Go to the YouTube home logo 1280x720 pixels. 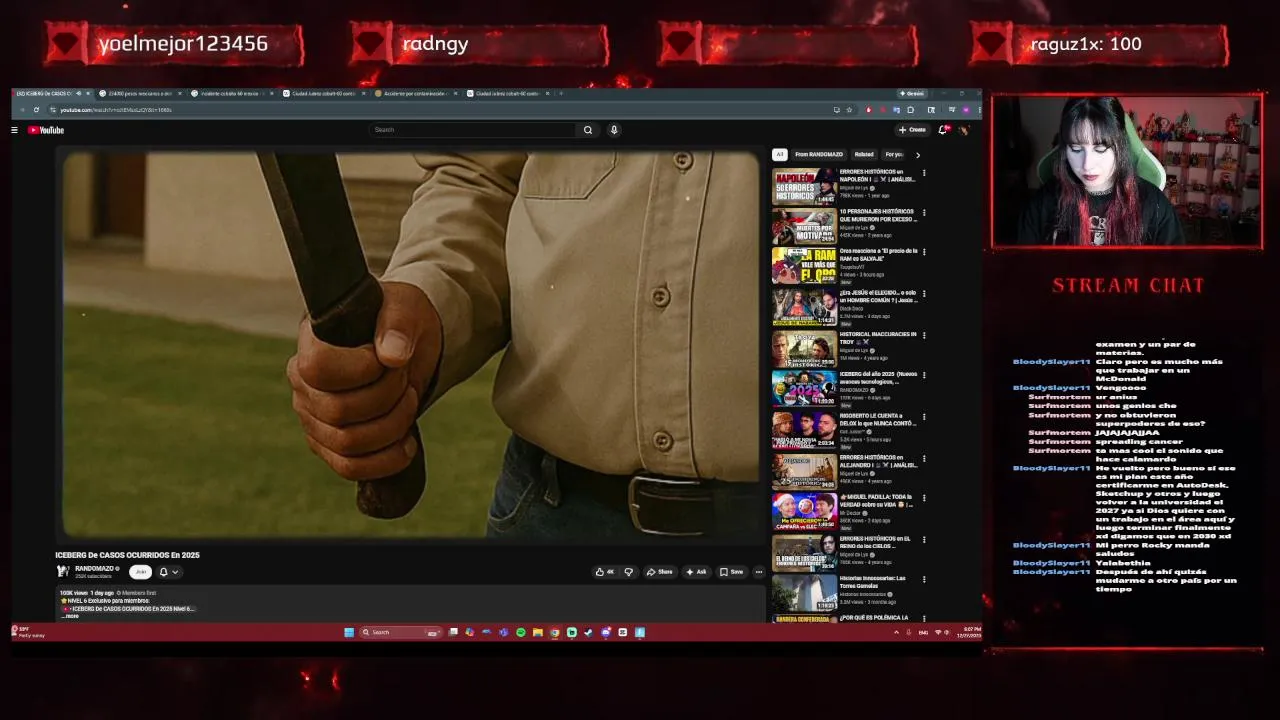[x=46, y=130]
